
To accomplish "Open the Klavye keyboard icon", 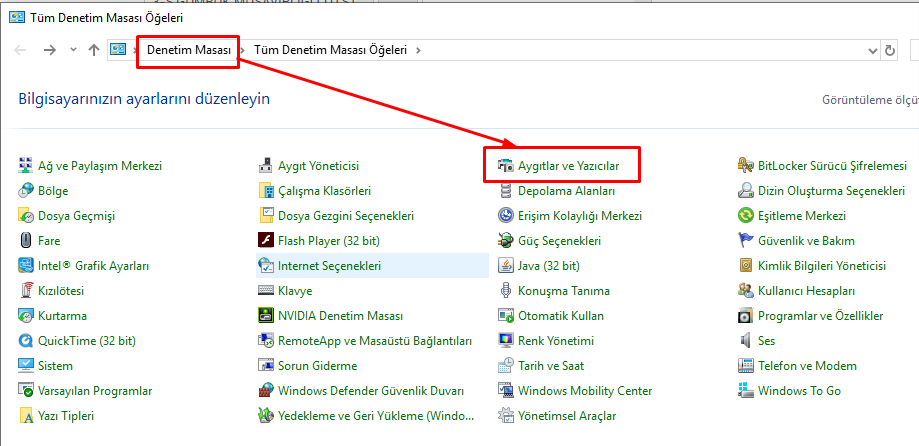I will click(266, 291).
